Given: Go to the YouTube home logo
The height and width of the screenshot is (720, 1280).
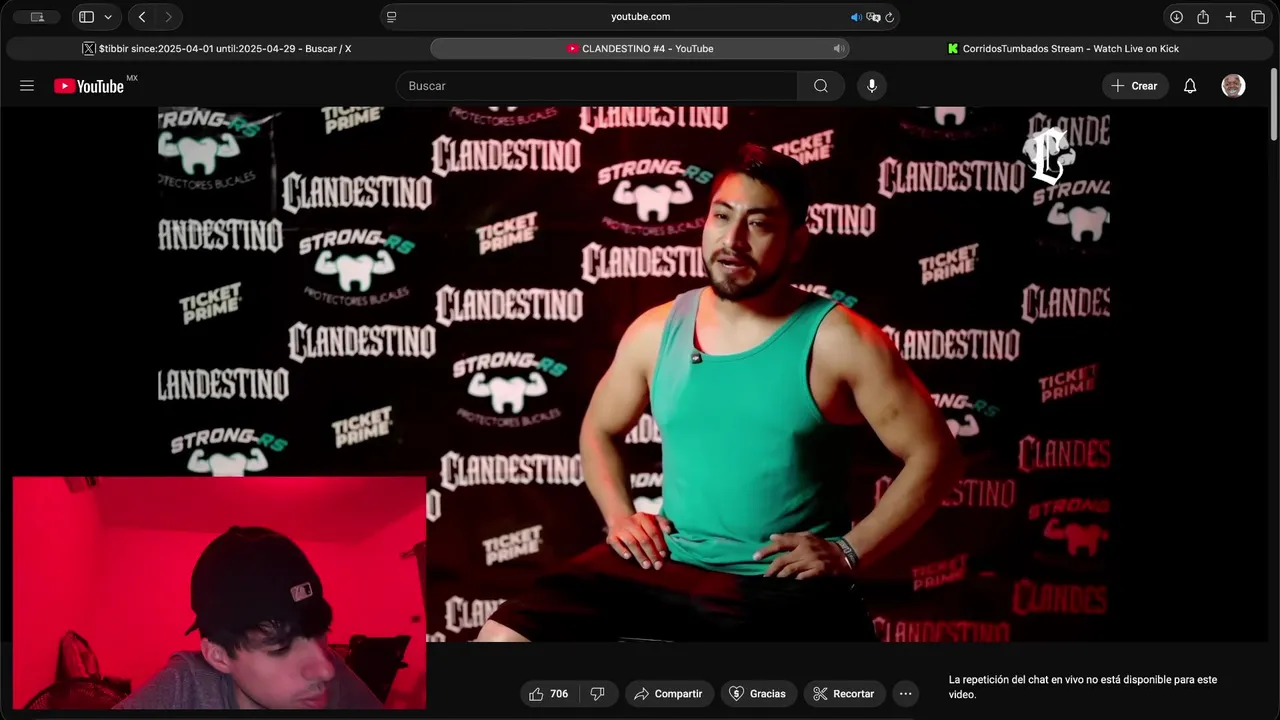Looking at the screenshot, I should coord(90,86).
